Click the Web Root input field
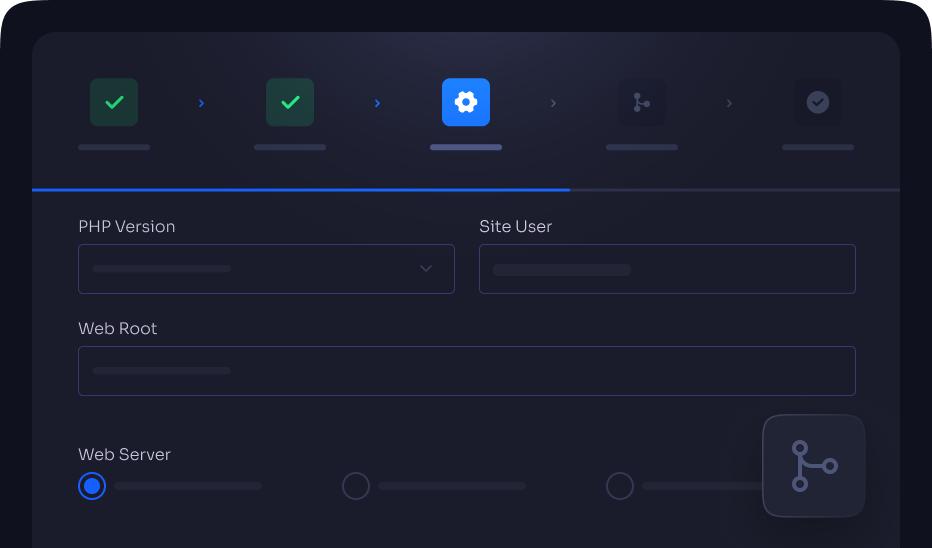Screen dimensions: 932x548 pyautogui.click(x=467, y=371)
